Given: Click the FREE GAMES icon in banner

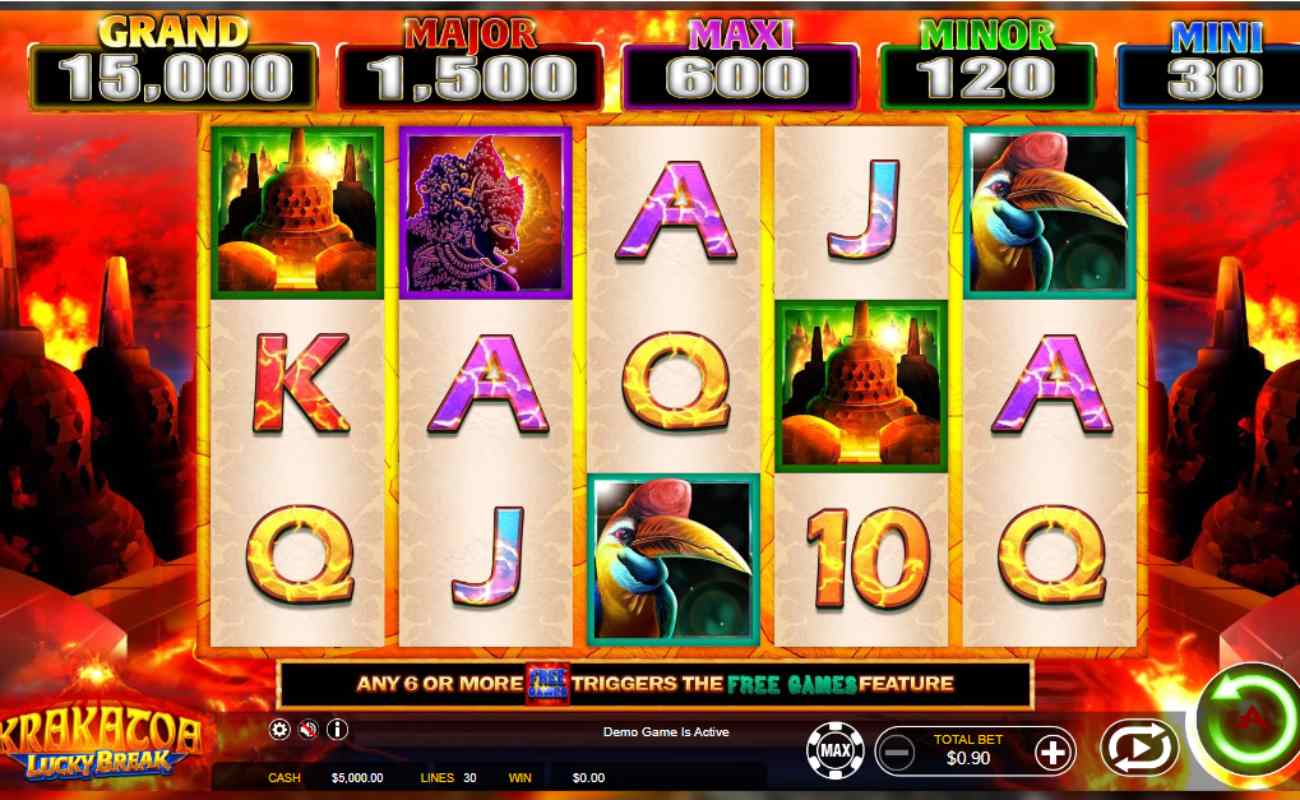Looking at the screenshot, I should tap(547, 684).
